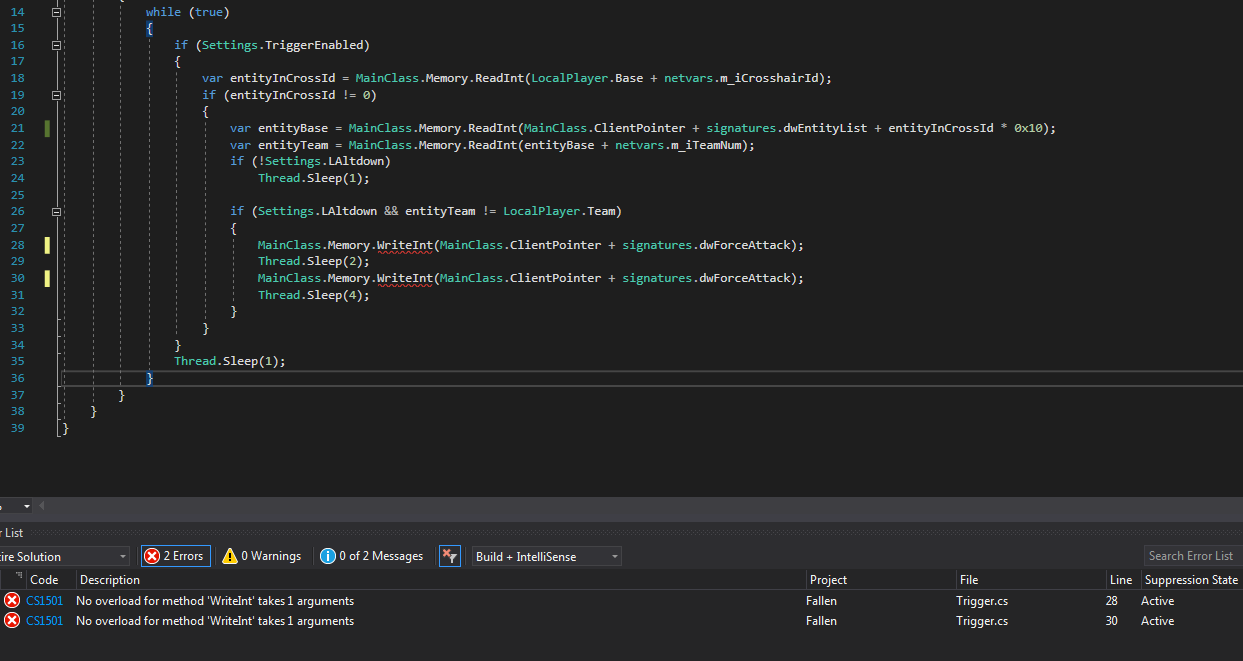The width and height of the screenshot is (1243, 661).
Task: Collapse the if block at line 16
Action: tap(56, 45)
